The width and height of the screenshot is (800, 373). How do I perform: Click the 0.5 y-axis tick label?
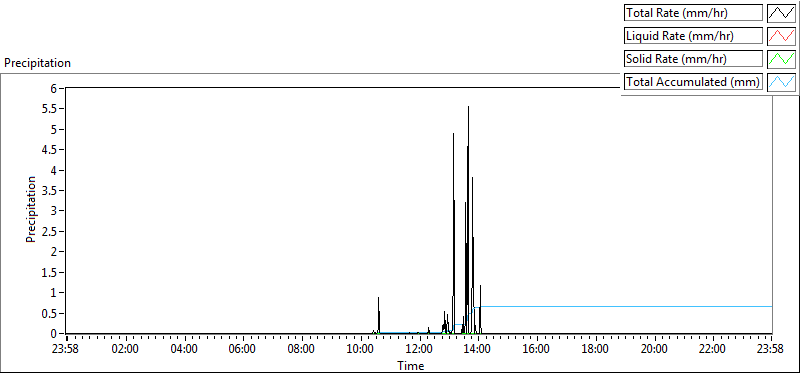[48, 313]
